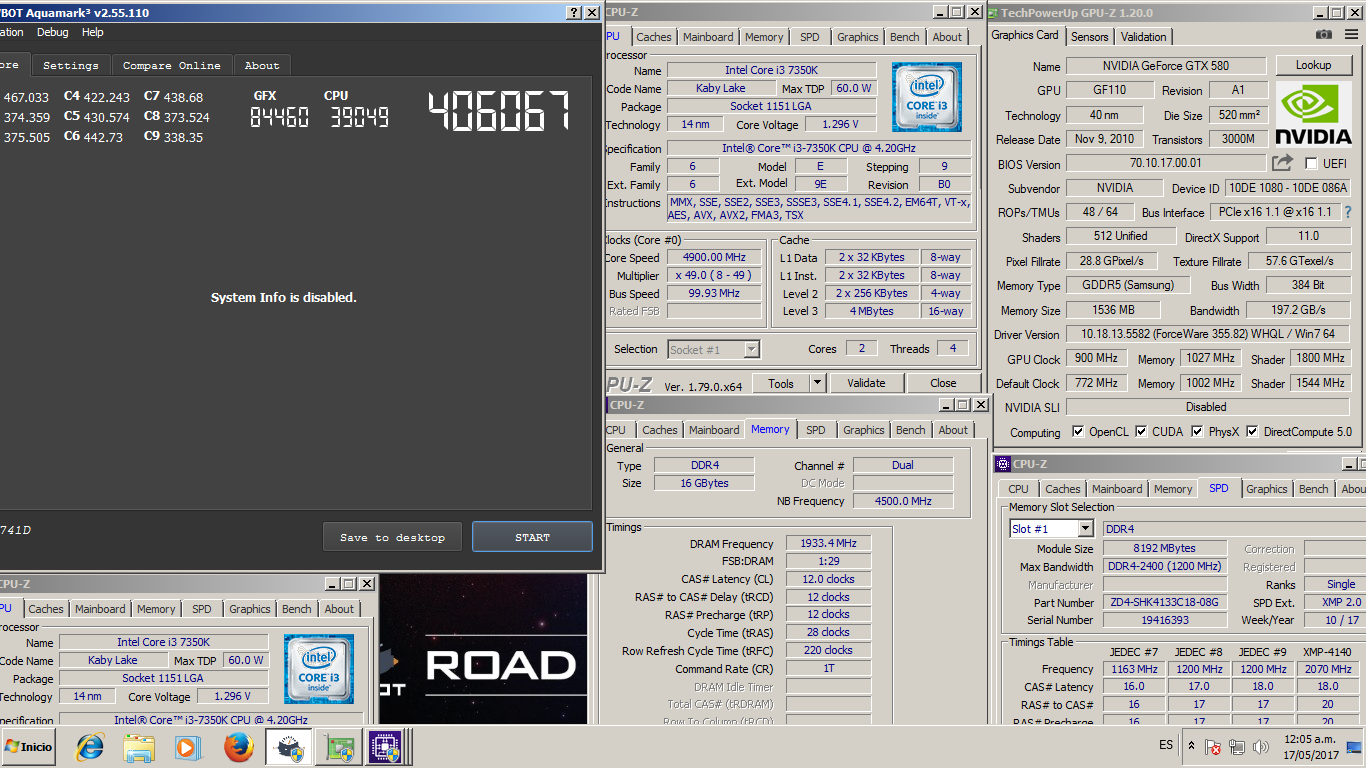Take a GPU-Z screenshot with the camera icon
1366x768 pixels.
coord(1324,35)
